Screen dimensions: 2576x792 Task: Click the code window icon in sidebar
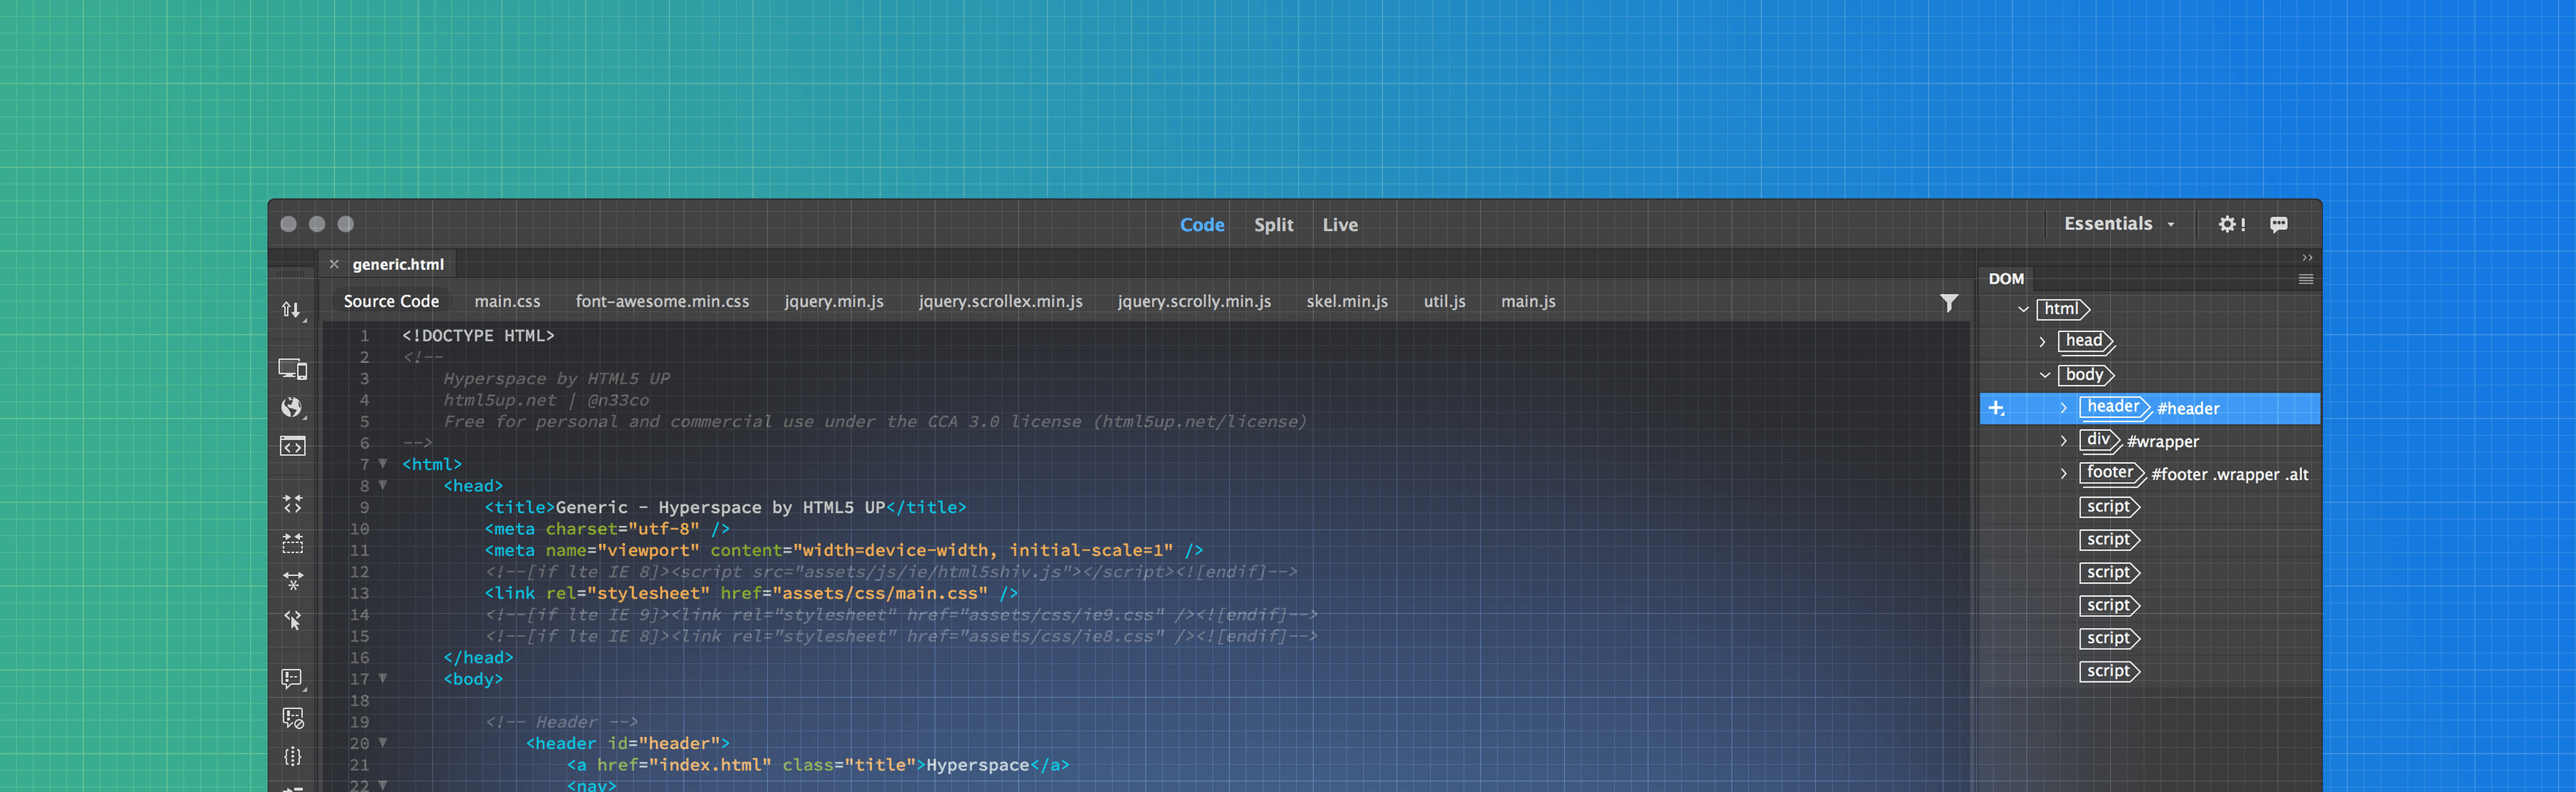(292, 446)
